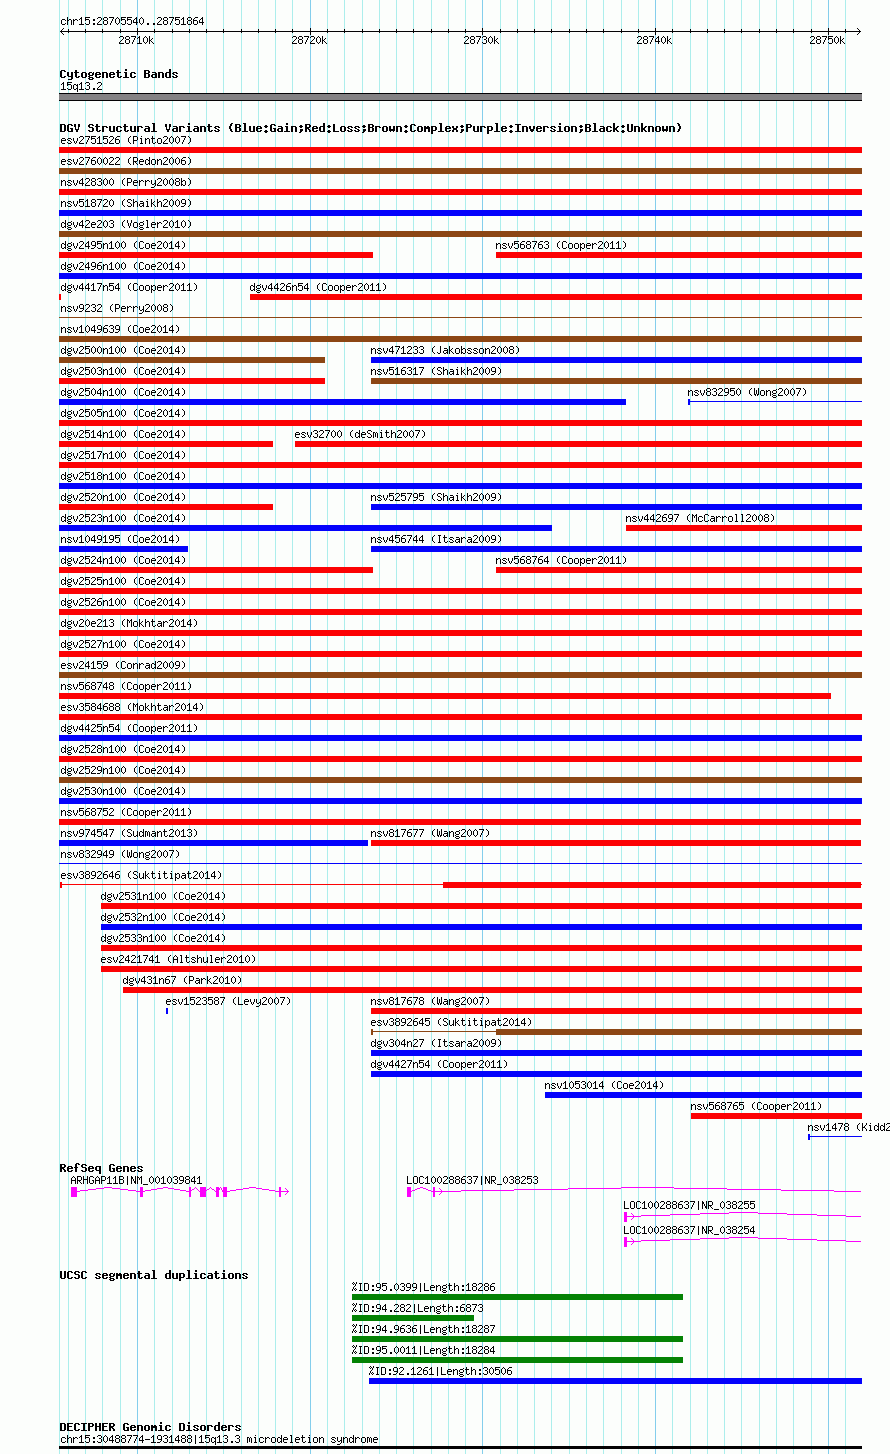
Task: Select transcript LOC100288637|NR_038255 label
Action: [x=689, y=1205]
